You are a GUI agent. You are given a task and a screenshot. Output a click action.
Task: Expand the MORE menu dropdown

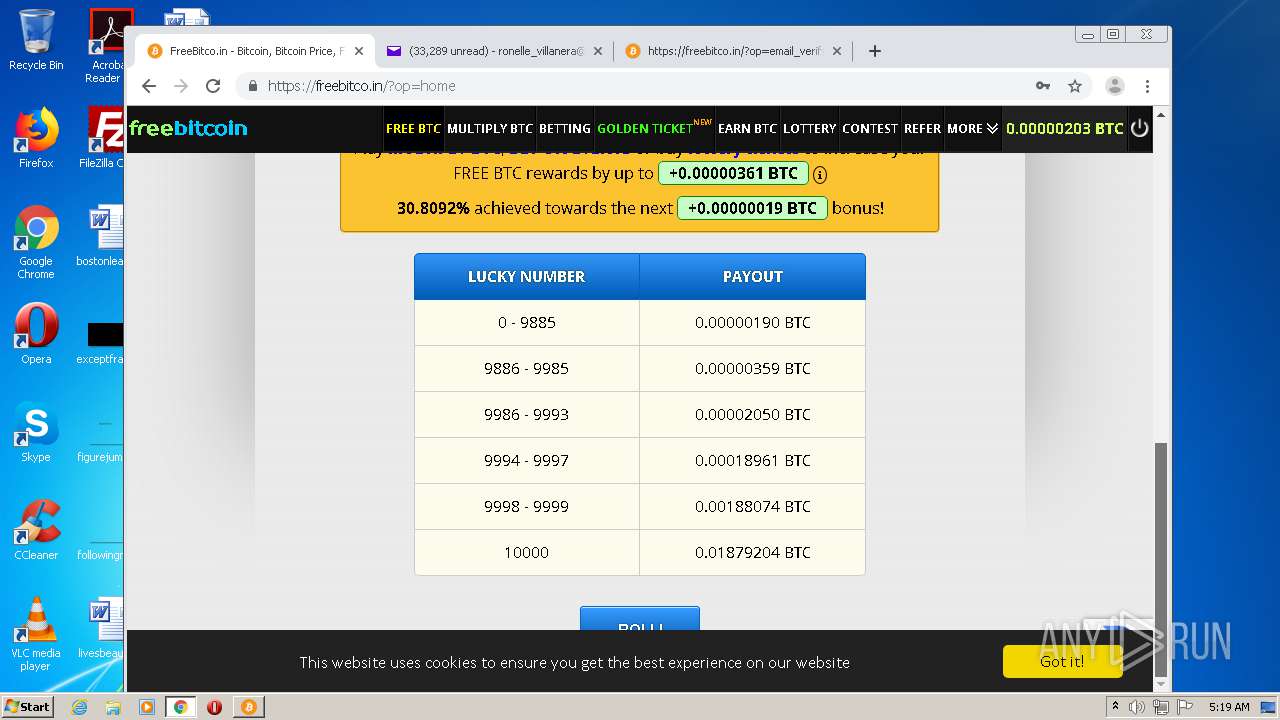pyautogui.click(x=973, y=128)
